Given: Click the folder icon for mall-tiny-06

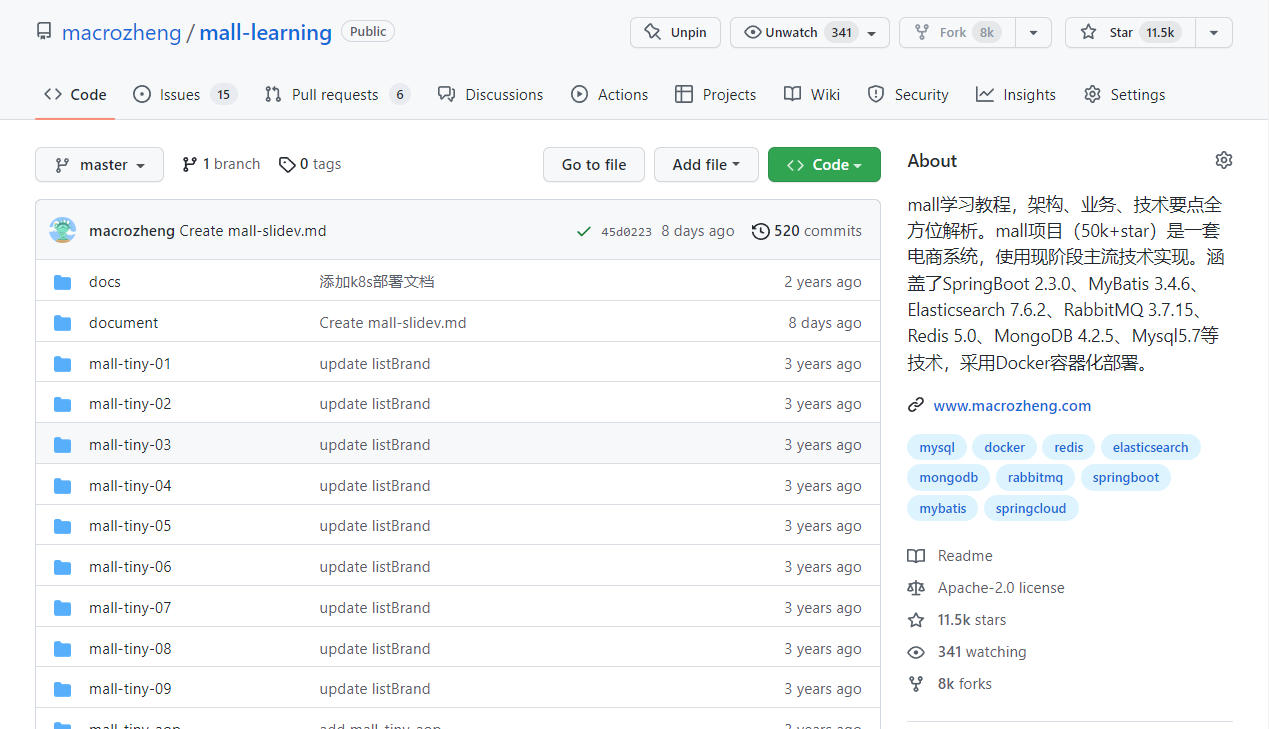Looking at the screenshot, I should click(63, 567).
